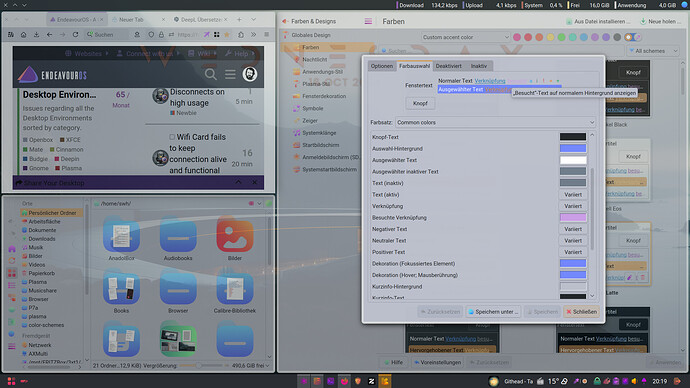
Task: Open the EndeavourOS forum search icon
Action: point(210,74)
